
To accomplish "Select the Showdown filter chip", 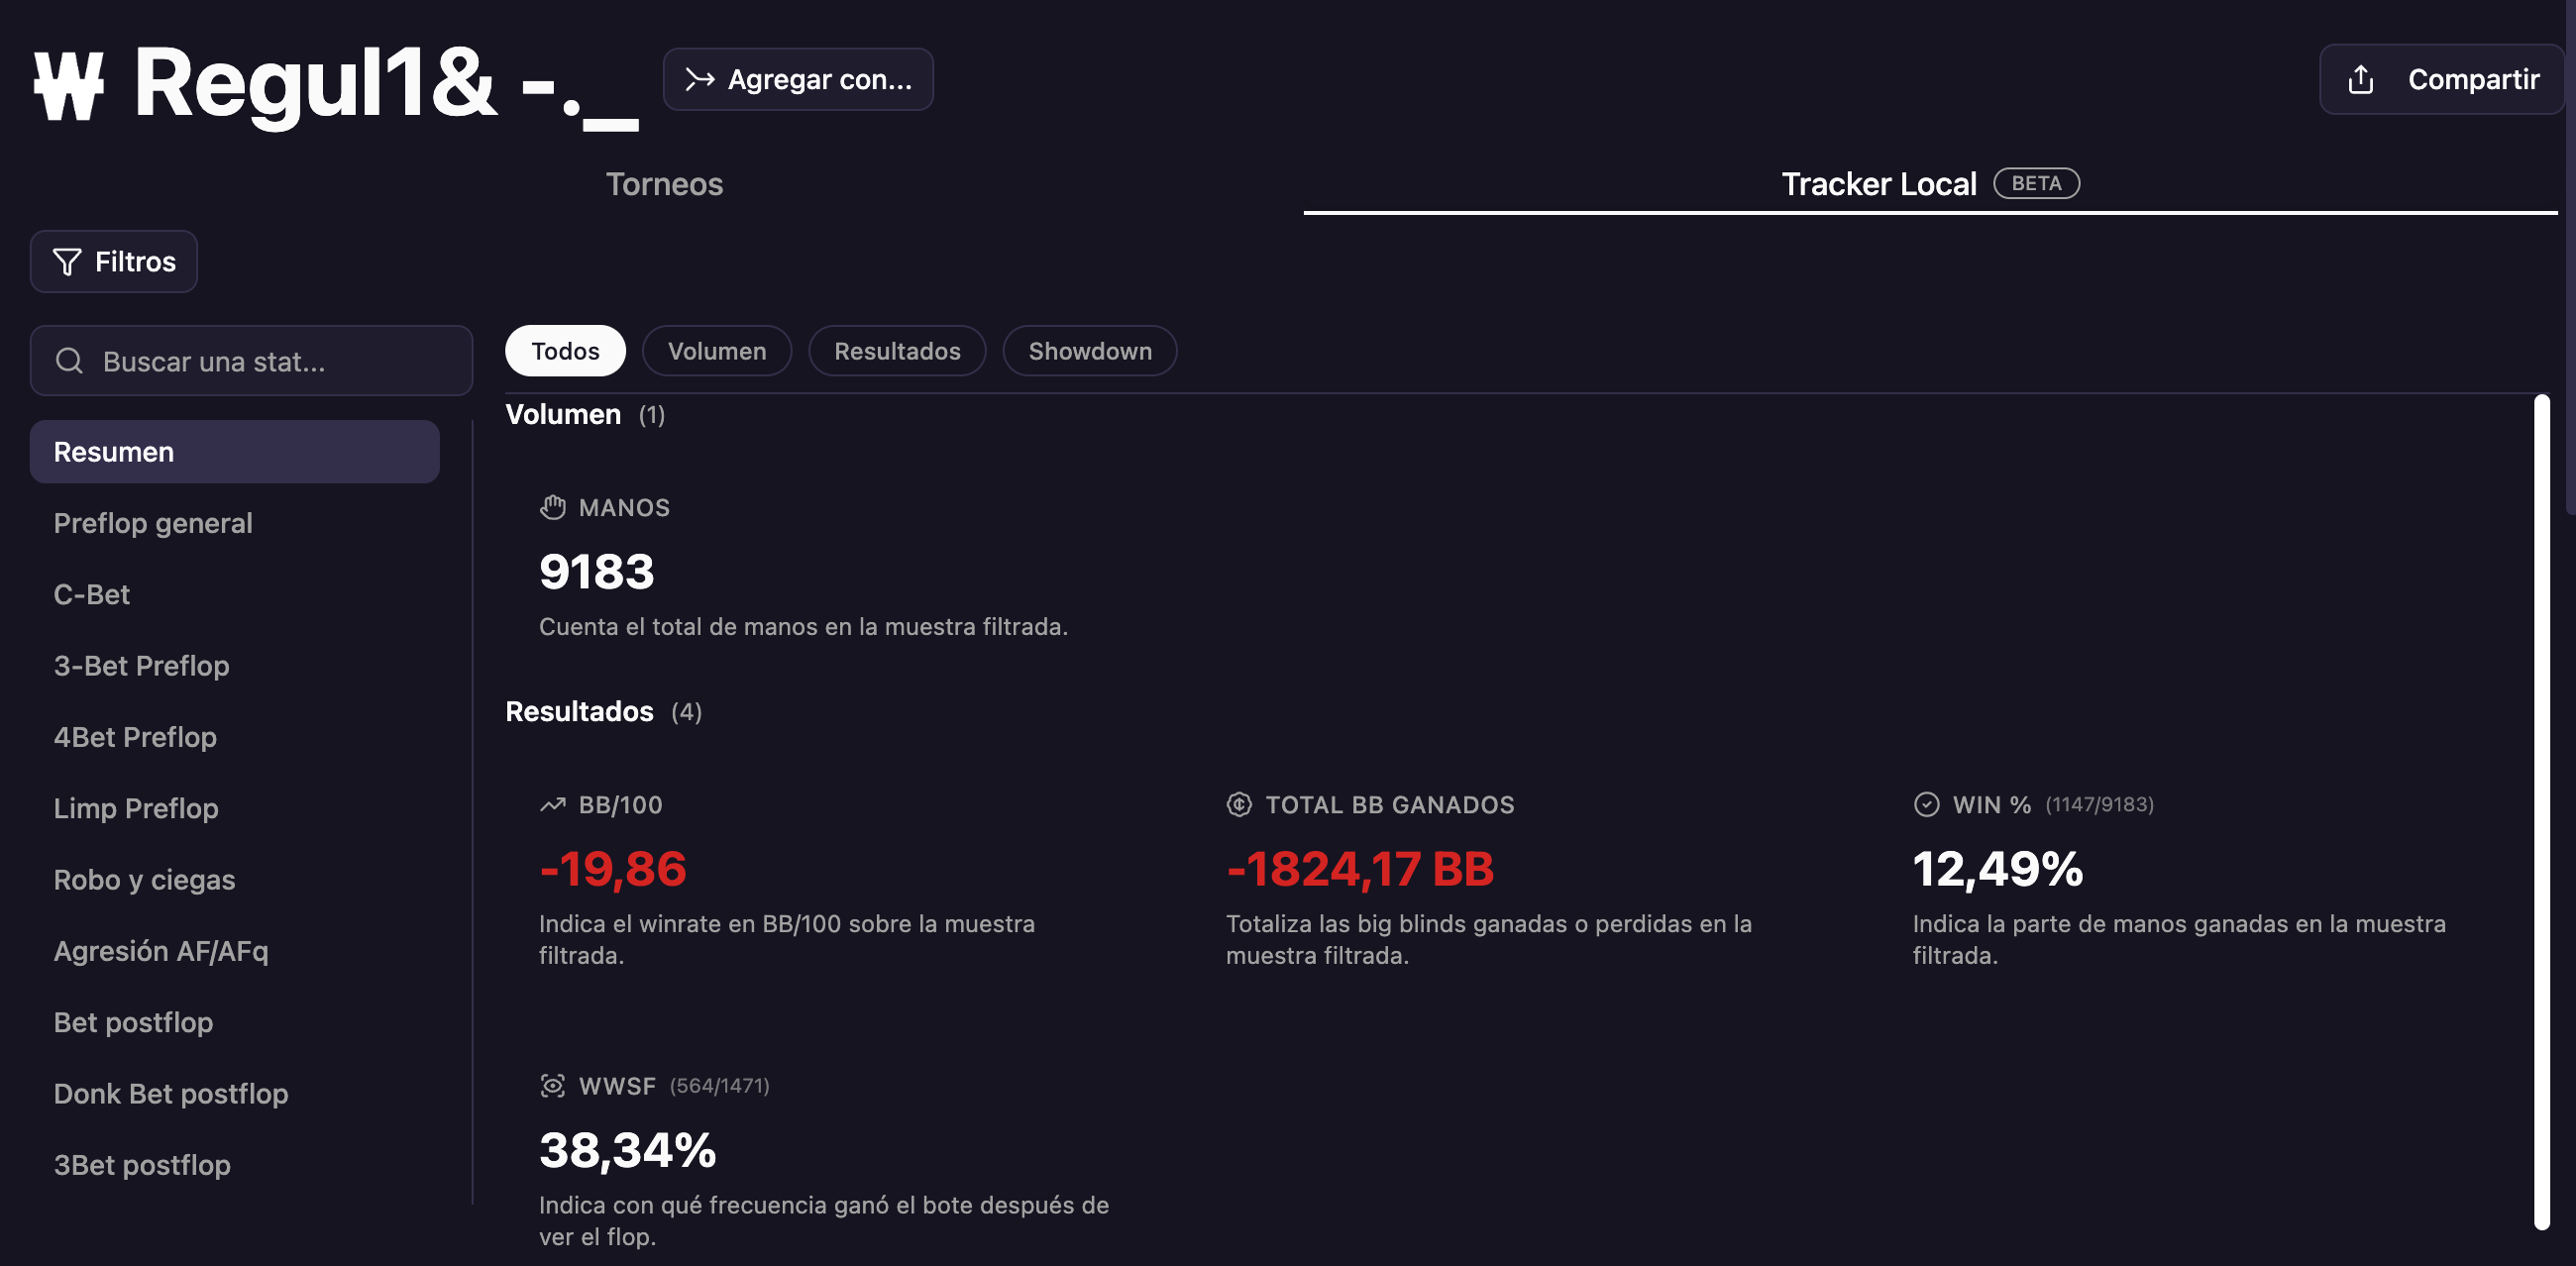I will click(x=1090, y=351).
